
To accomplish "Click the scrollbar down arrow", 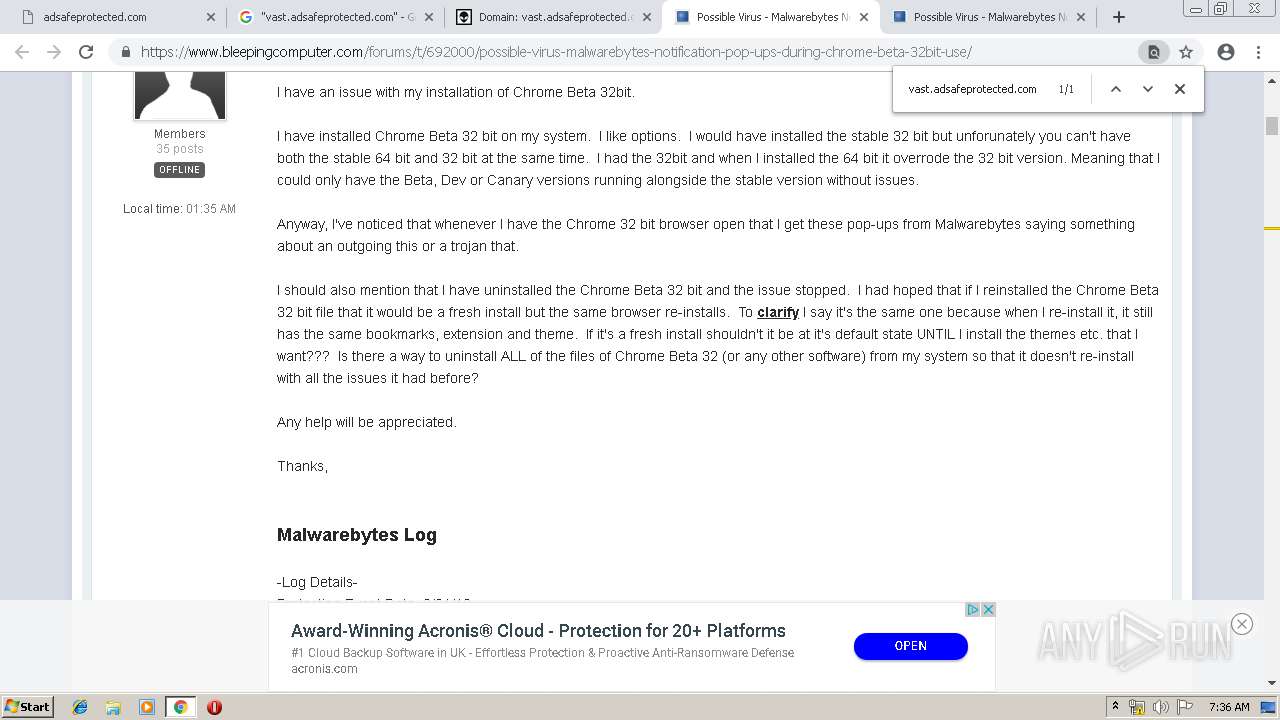I will pyautogui.click(x=1272, y=683).
